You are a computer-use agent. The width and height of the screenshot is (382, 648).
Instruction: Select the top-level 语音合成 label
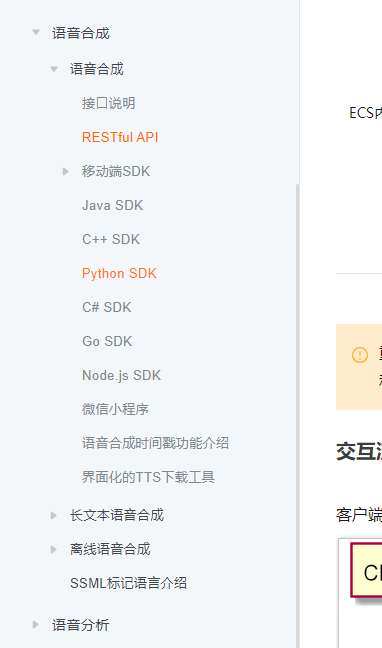[81, 33]
